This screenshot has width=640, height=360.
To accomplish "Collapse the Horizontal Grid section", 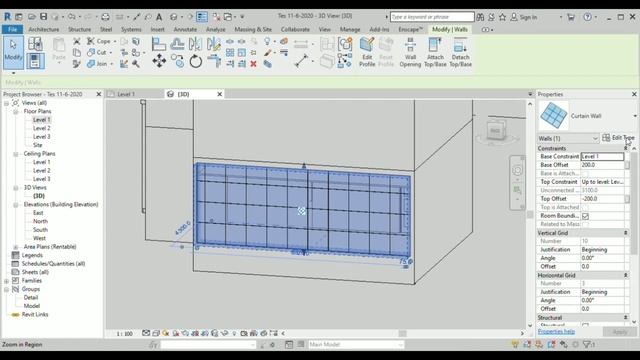I will click(626, 275).
